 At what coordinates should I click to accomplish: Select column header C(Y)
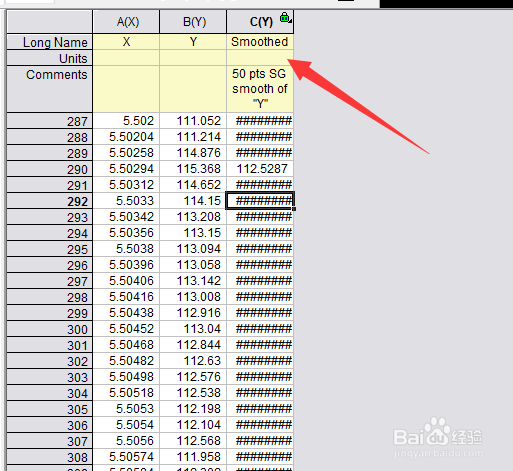click(x=260, y=22)
